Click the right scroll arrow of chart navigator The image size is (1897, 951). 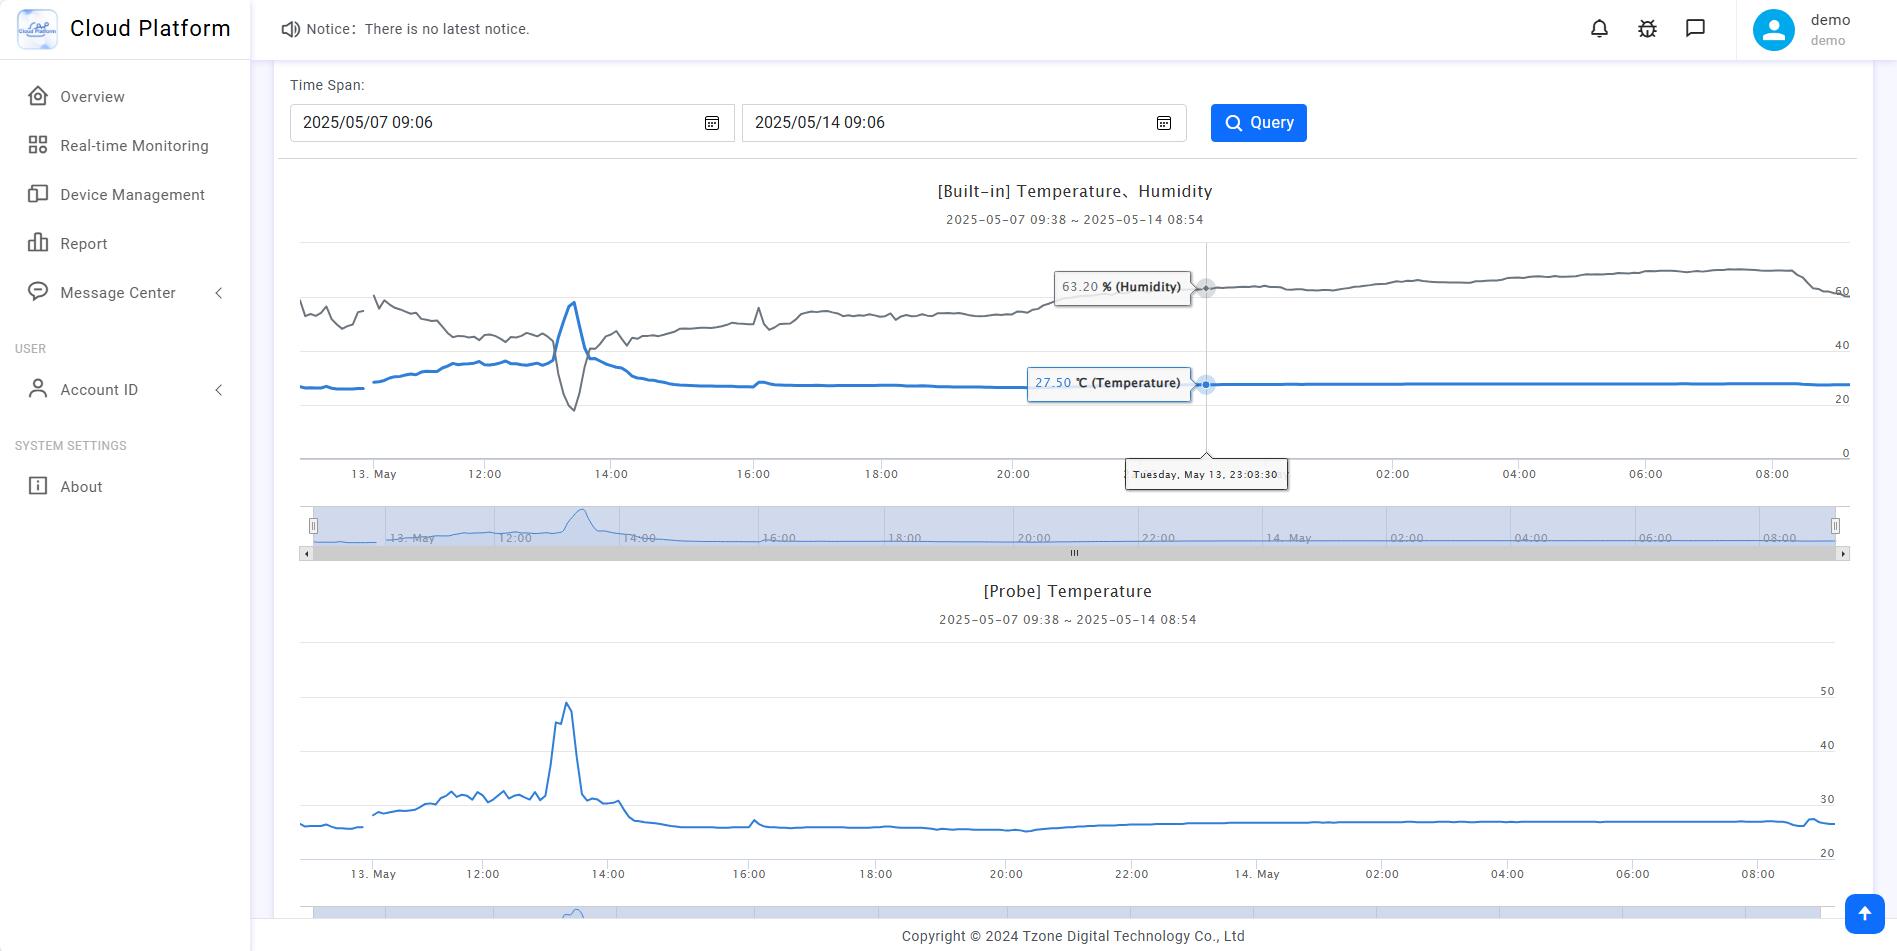[1842, 553]
